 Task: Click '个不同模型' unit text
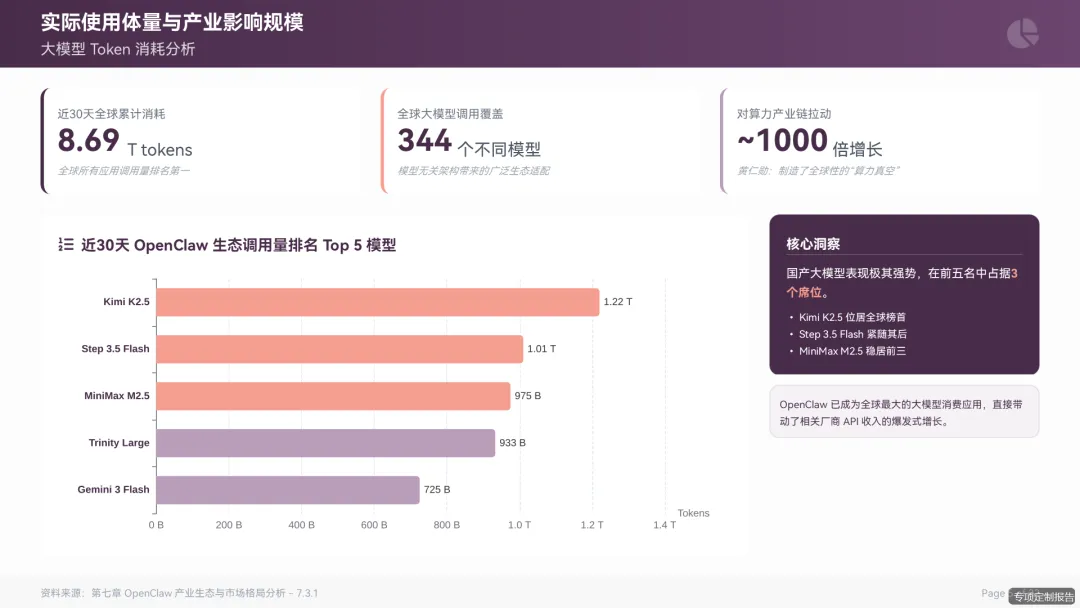pos(499,149)
